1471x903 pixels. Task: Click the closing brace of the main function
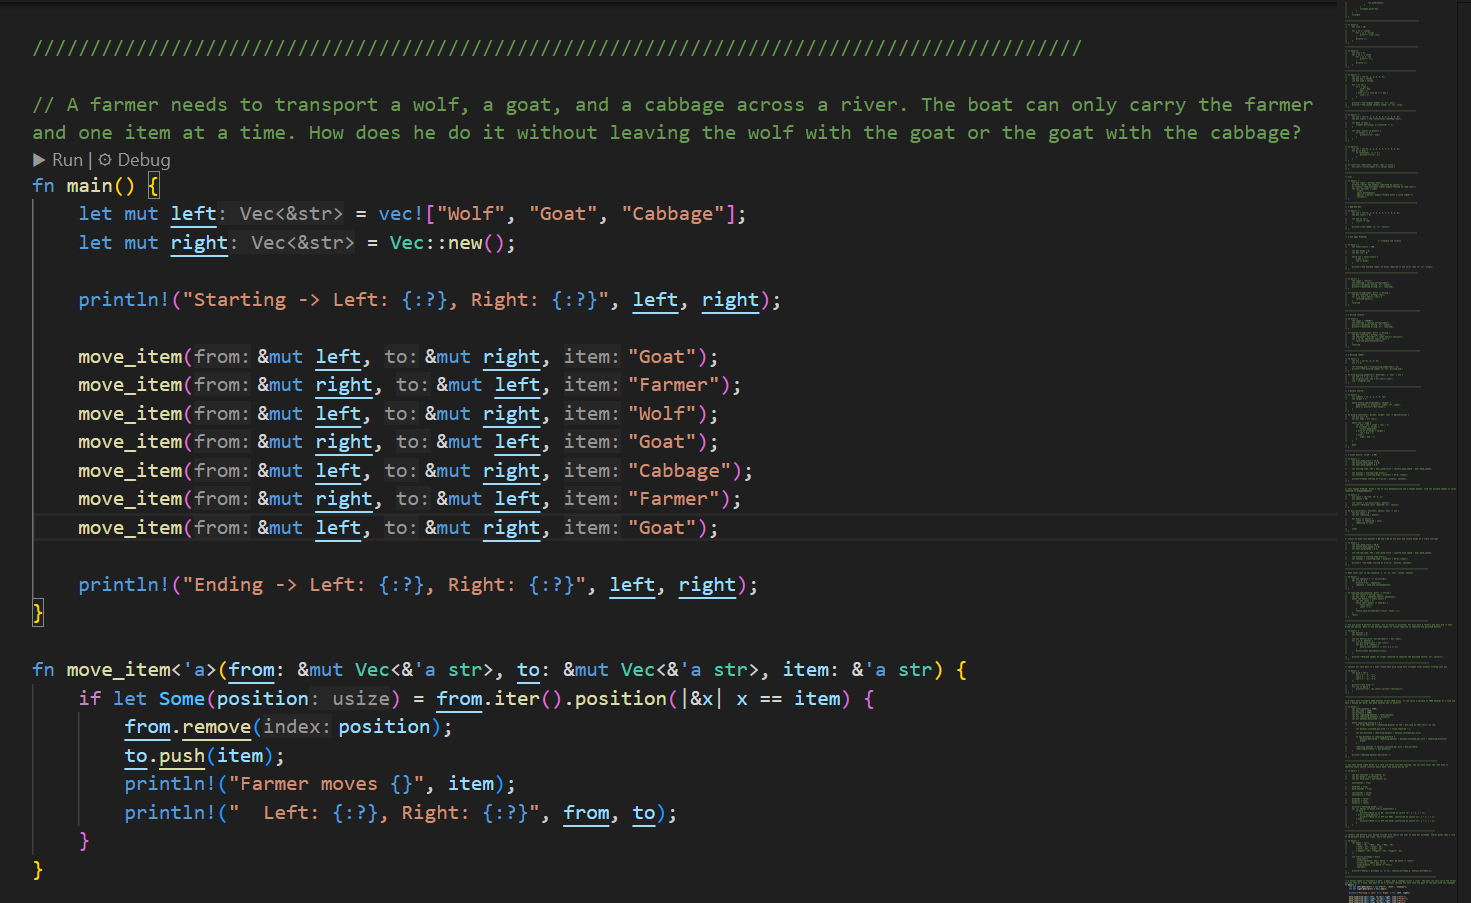38,613
